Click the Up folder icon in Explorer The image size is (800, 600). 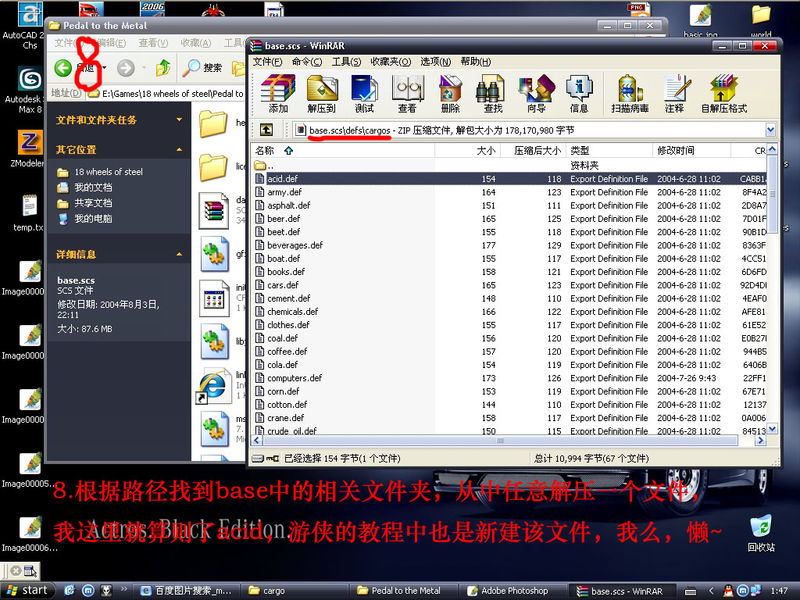coord(163,67)
